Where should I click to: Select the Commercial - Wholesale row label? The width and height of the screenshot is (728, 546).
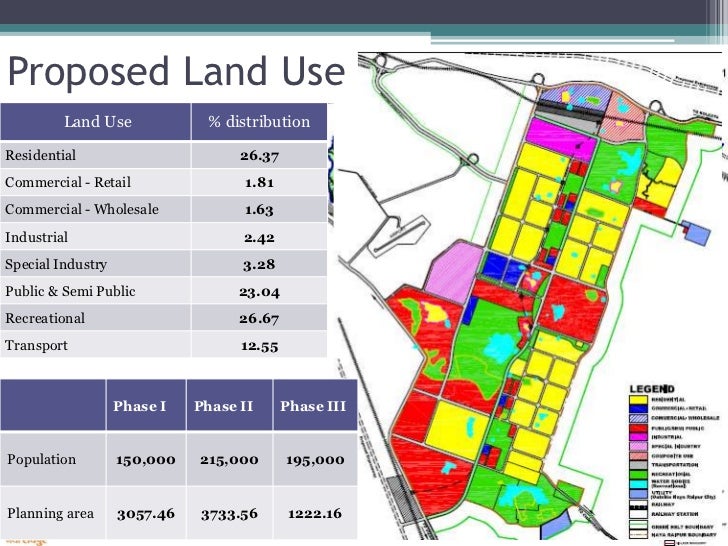point(82,209)
